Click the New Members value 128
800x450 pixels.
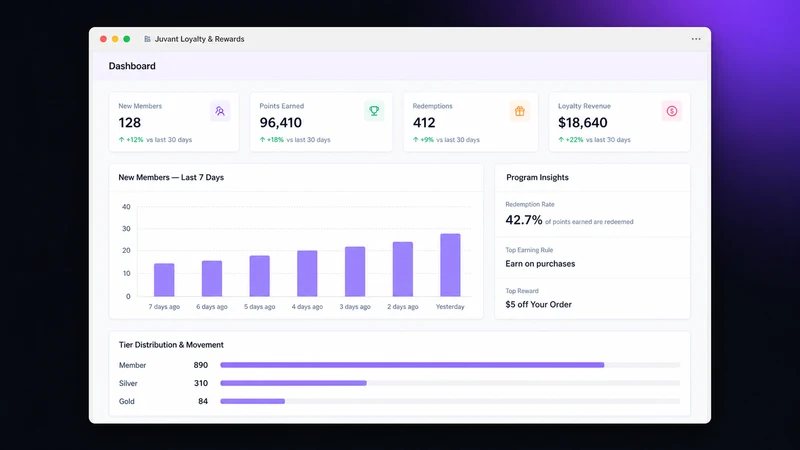pyautogui.click(x=130, y=122)
